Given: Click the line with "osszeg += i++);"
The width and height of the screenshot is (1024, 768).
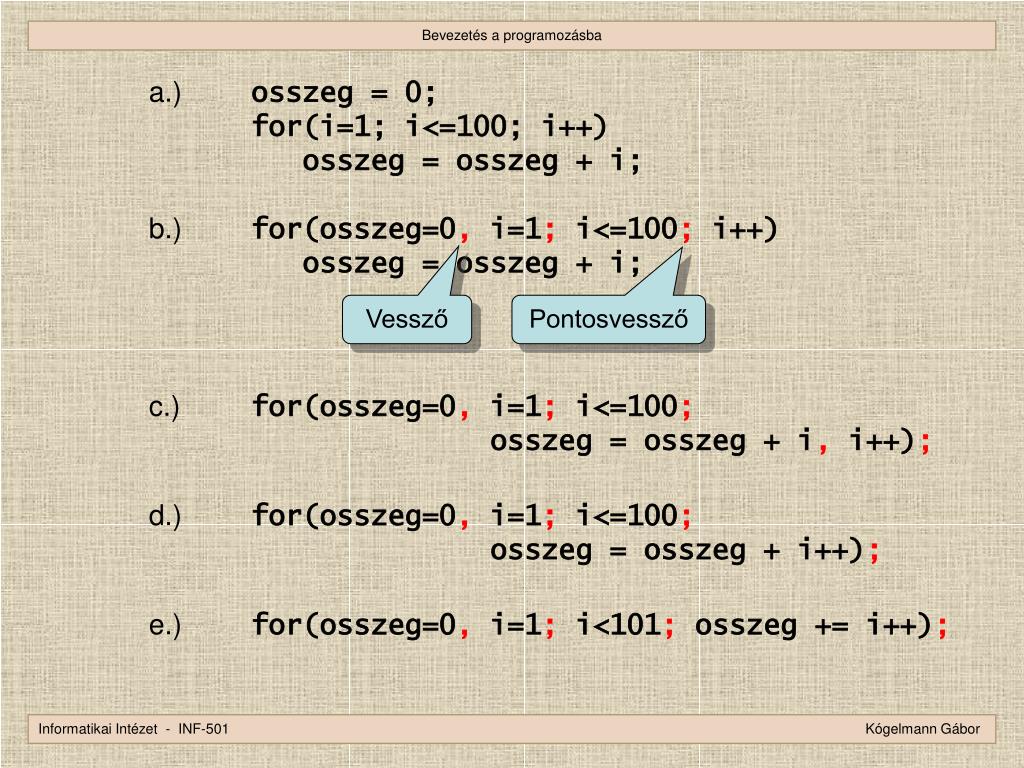Looking at the screenshot, I should click(x=600, y=625).
